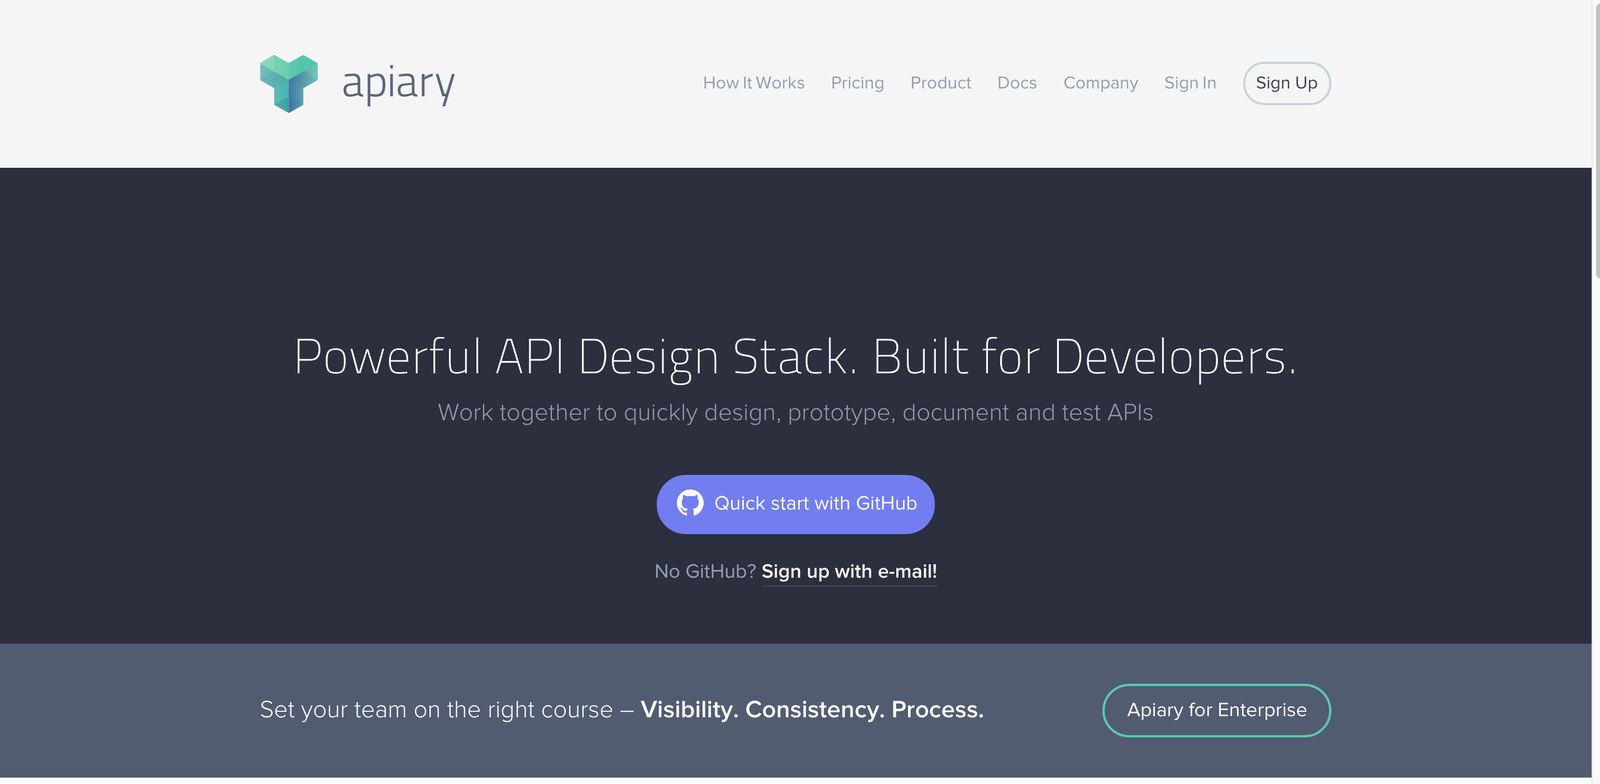Click the Sign Up button
This screenshot has height=784, width=1600.
(1287, 83)
